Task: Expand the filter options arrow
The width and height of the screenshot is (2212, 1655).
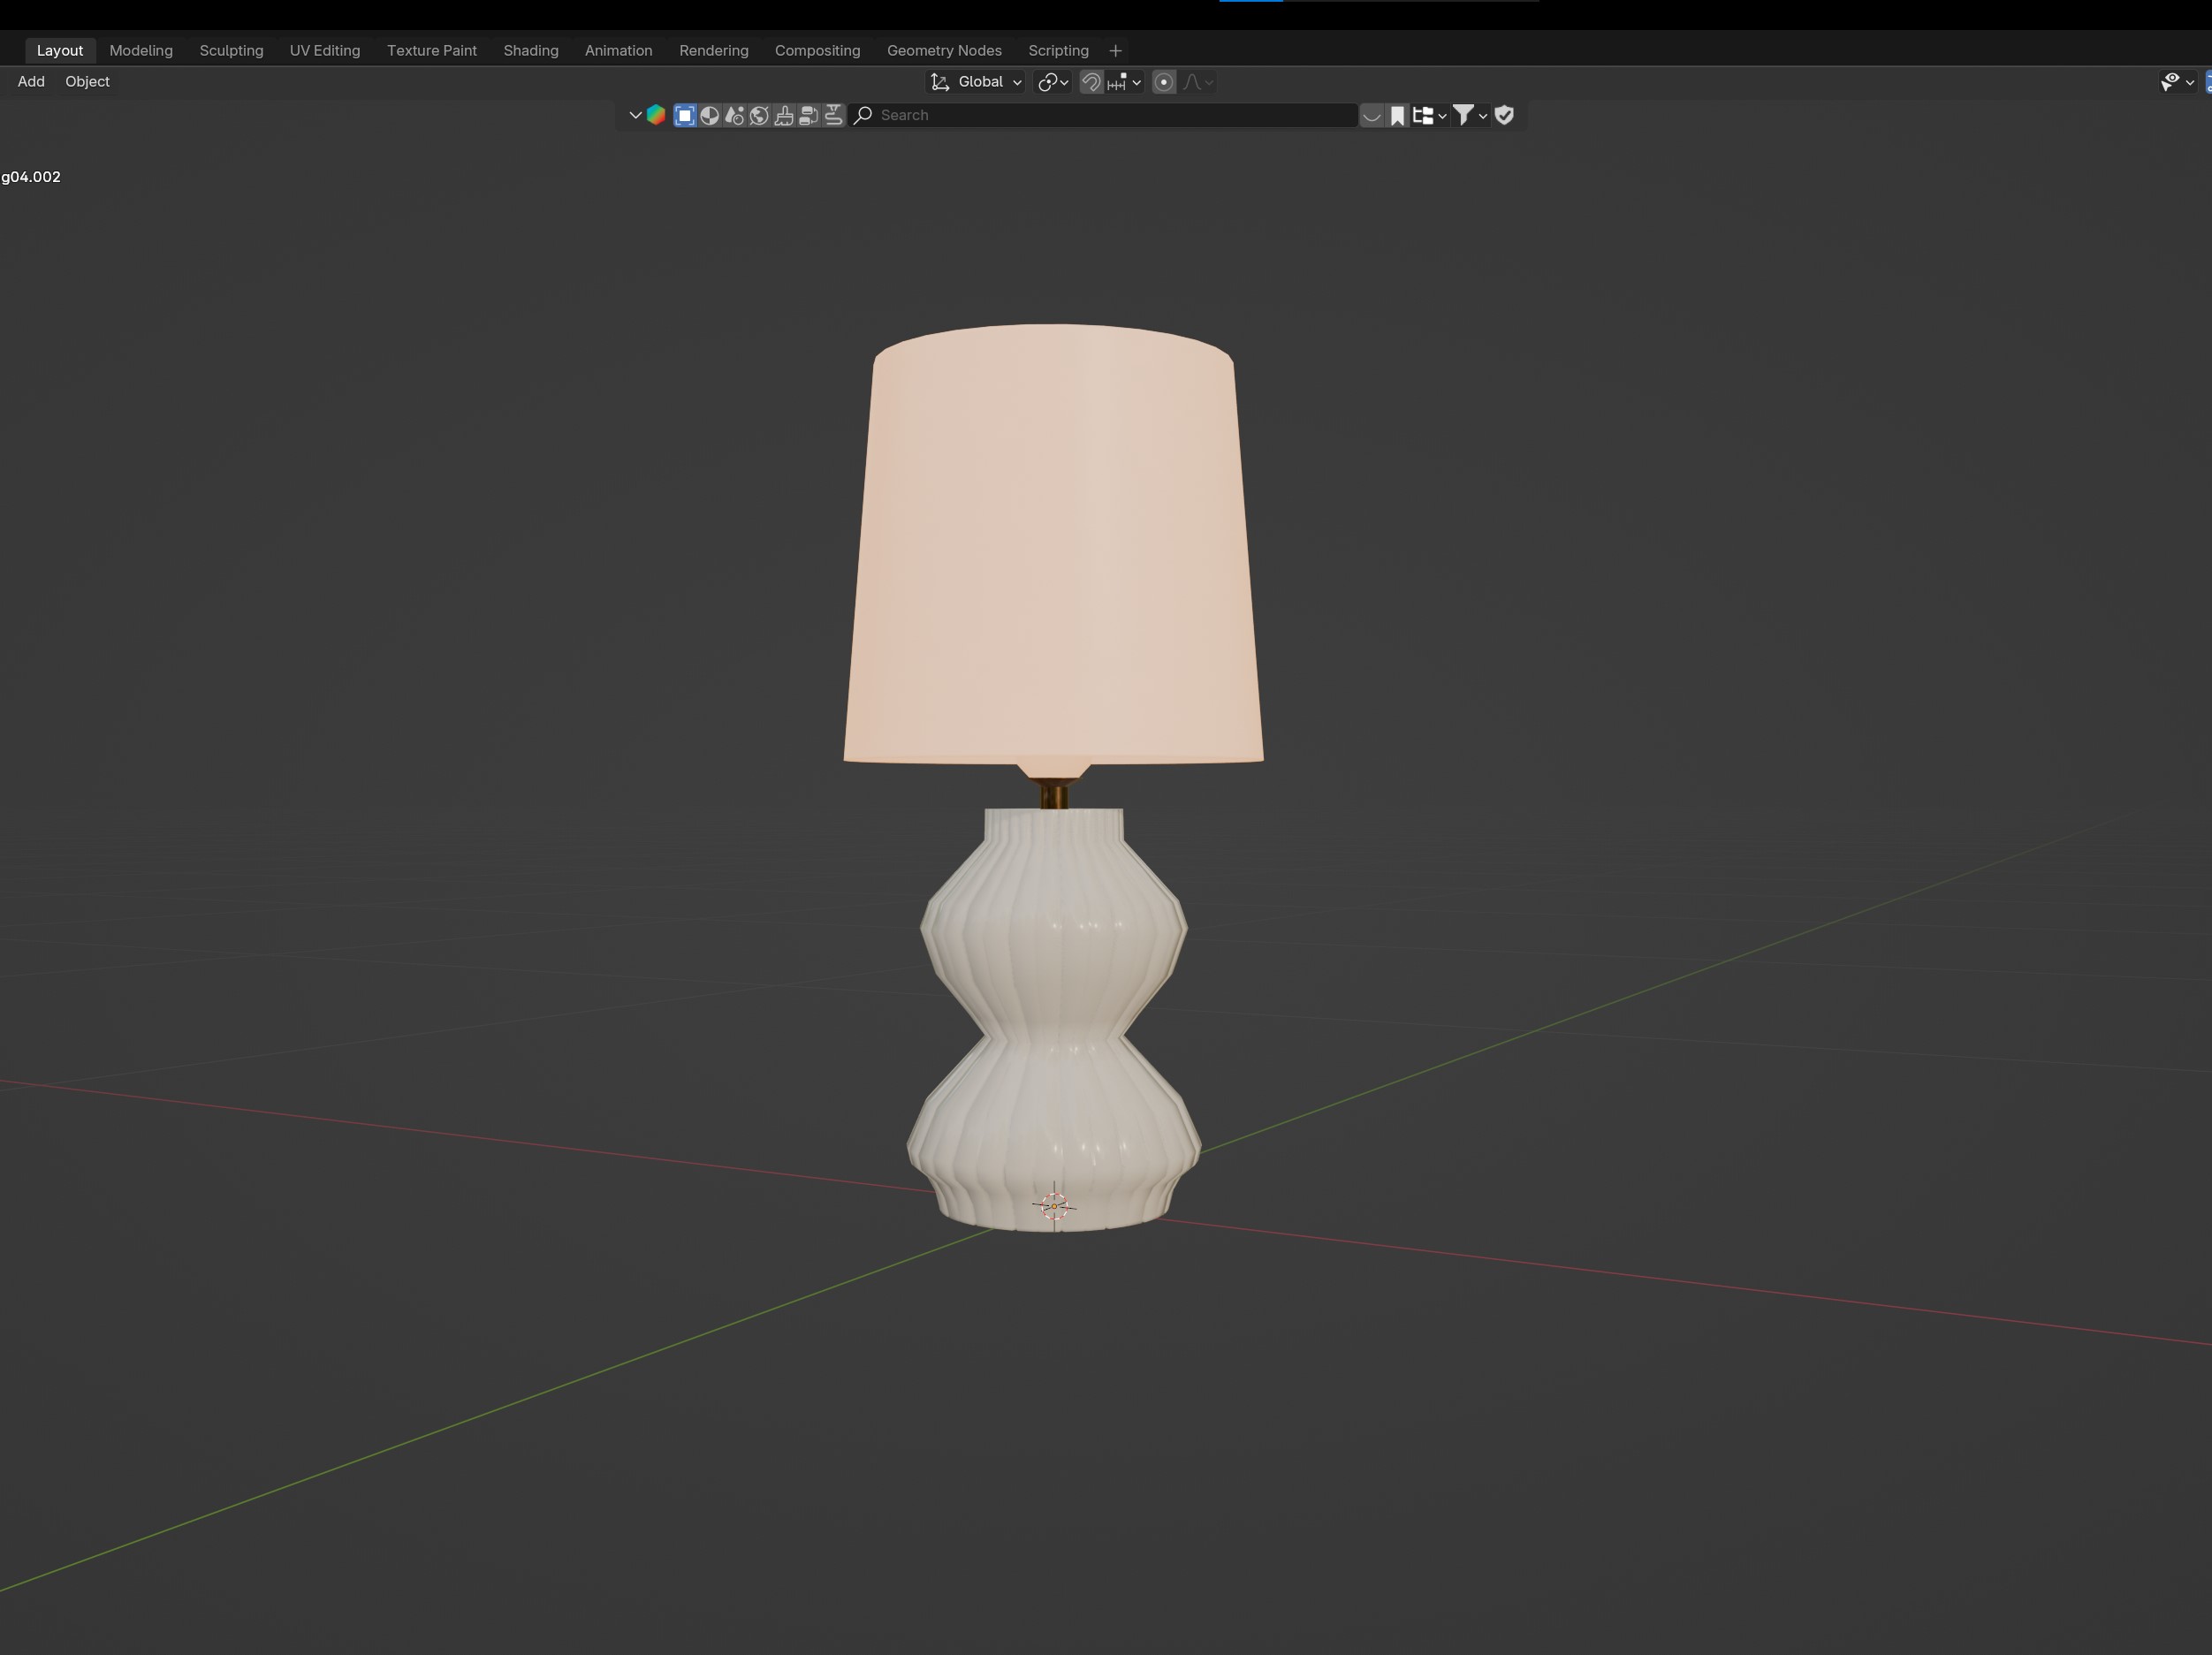Action: pyautogui.click(x=1483, y=115)
